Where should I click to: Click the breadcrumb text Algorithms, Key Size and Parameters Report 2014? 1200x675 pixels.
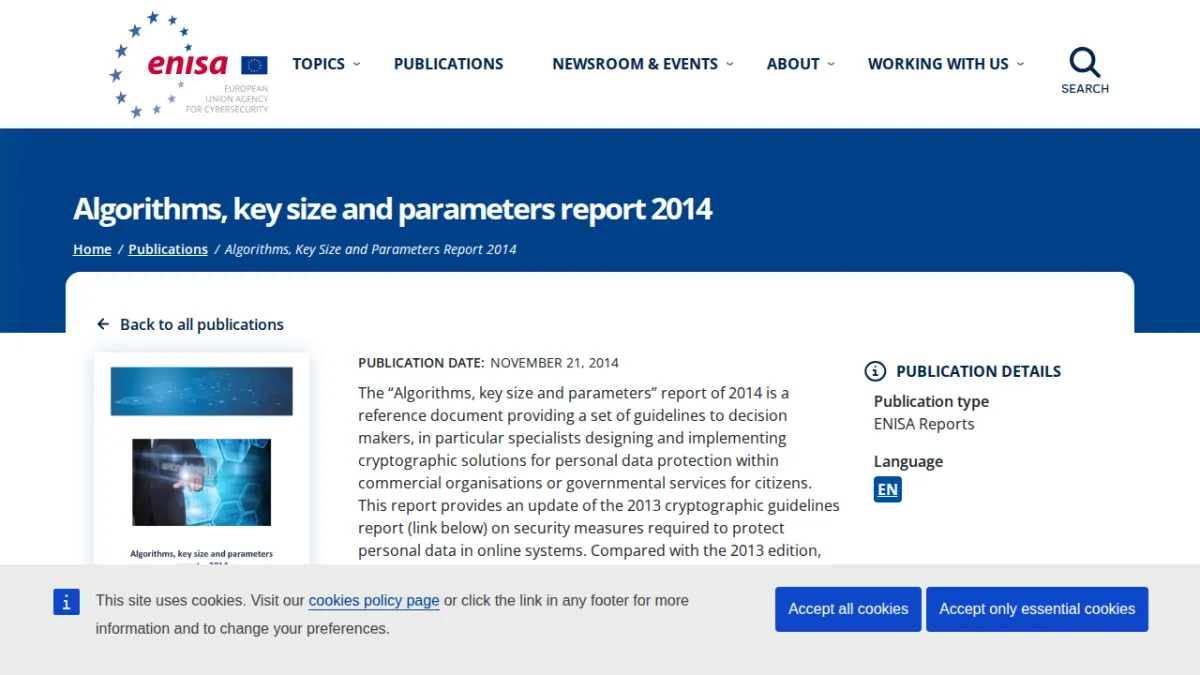(370, 249)
